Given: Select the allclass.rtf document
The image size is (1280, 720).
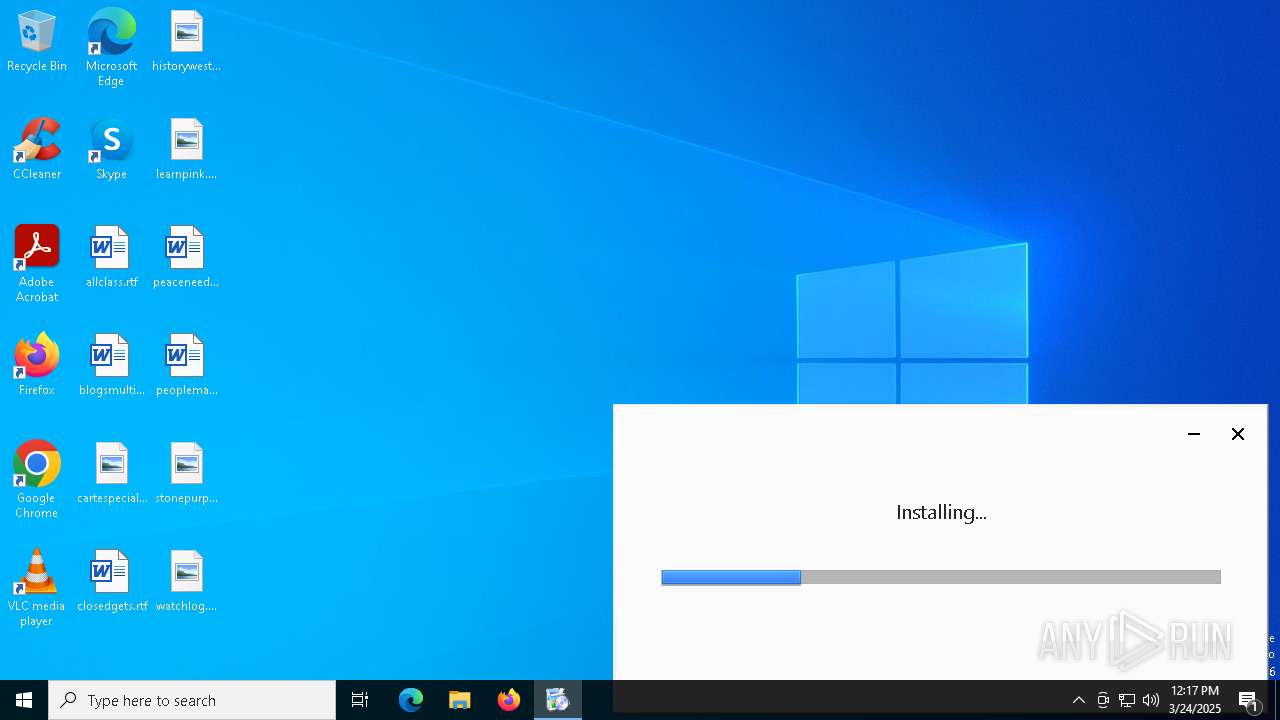Looking at the screenshot, I should [x=111, y=258].
